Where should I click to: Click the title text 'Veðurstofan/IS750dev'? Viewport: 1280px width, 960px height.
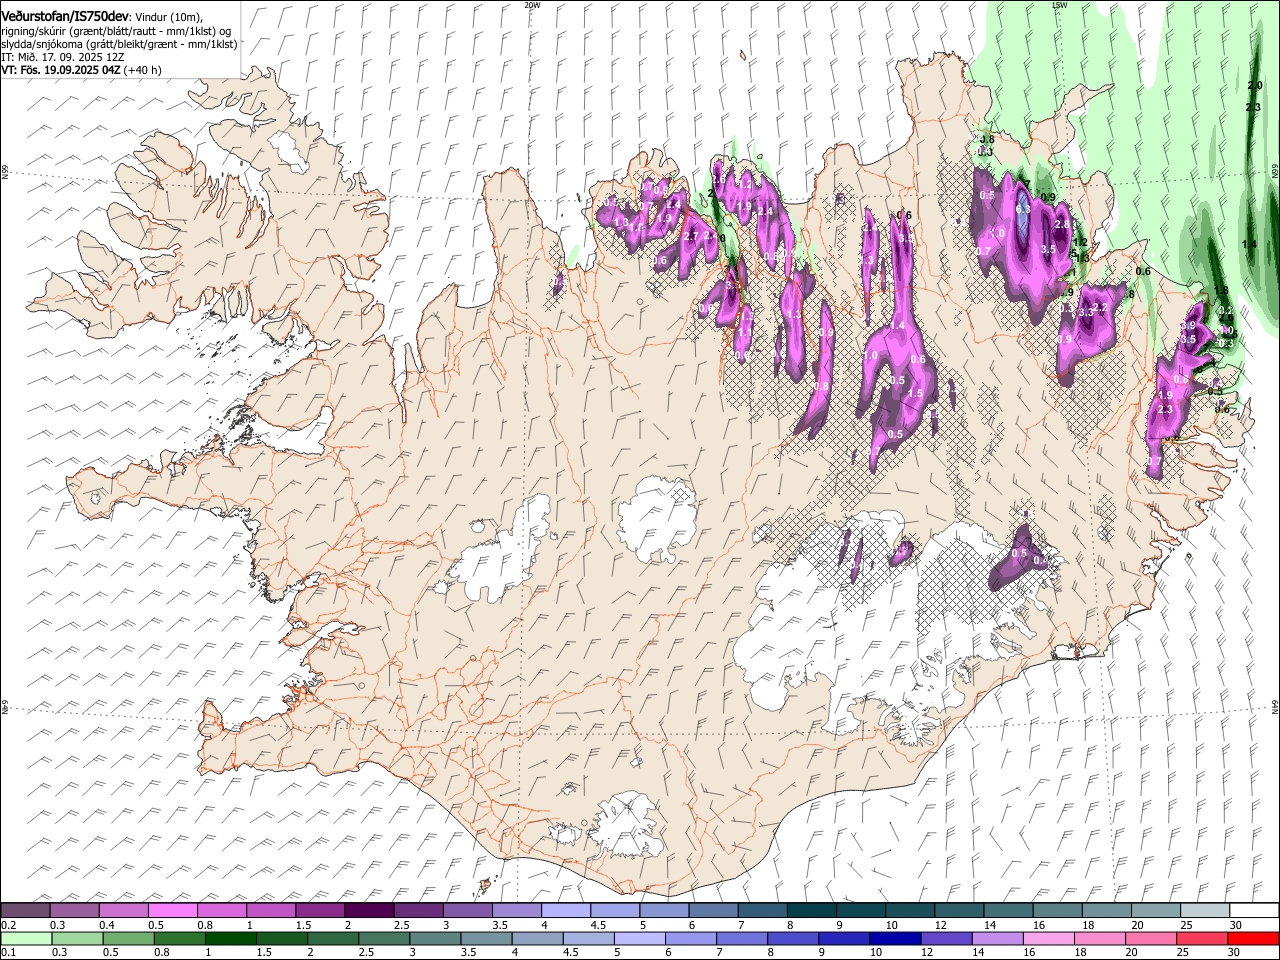65,15
